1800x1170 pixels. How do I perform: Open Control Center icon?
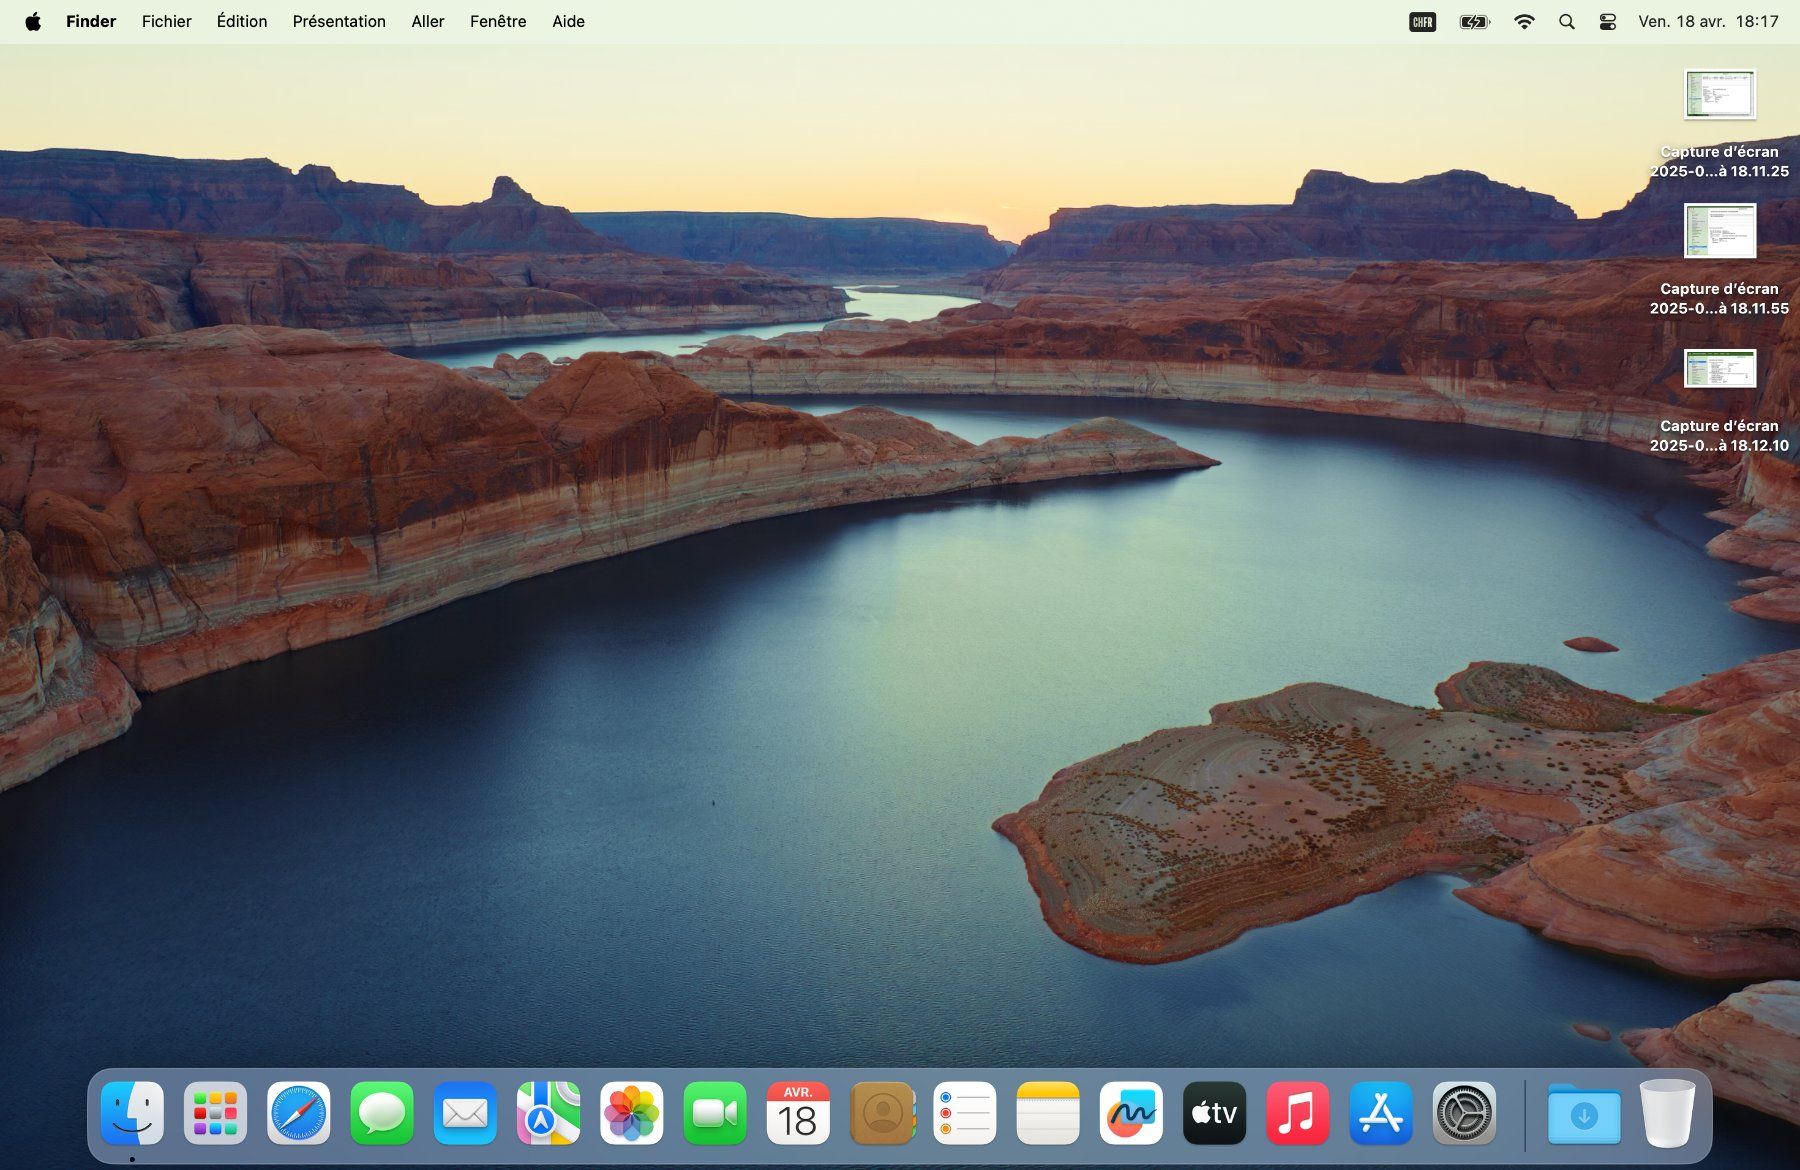[x=1608, y=21]
